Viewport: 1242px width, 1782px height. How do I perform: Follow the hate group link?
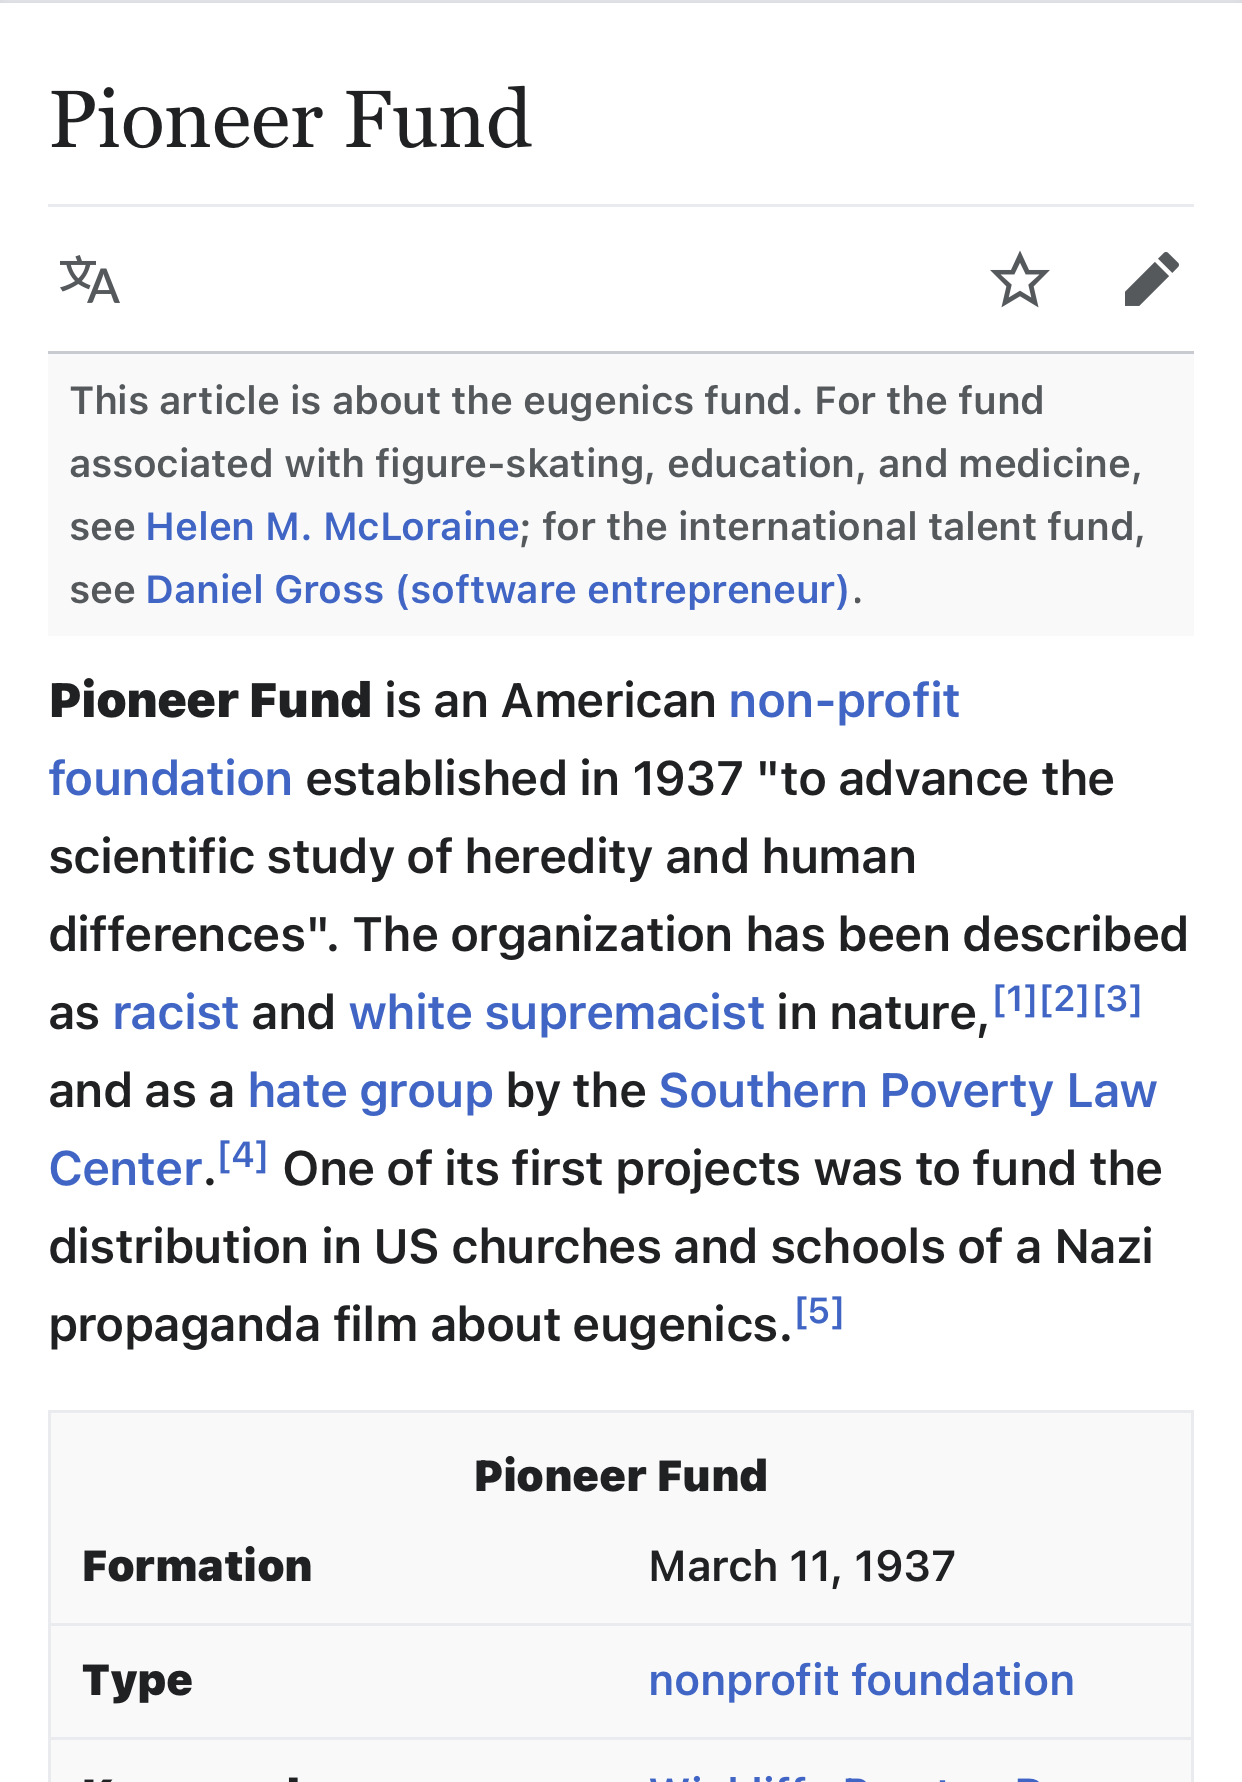coord(371,1090)
